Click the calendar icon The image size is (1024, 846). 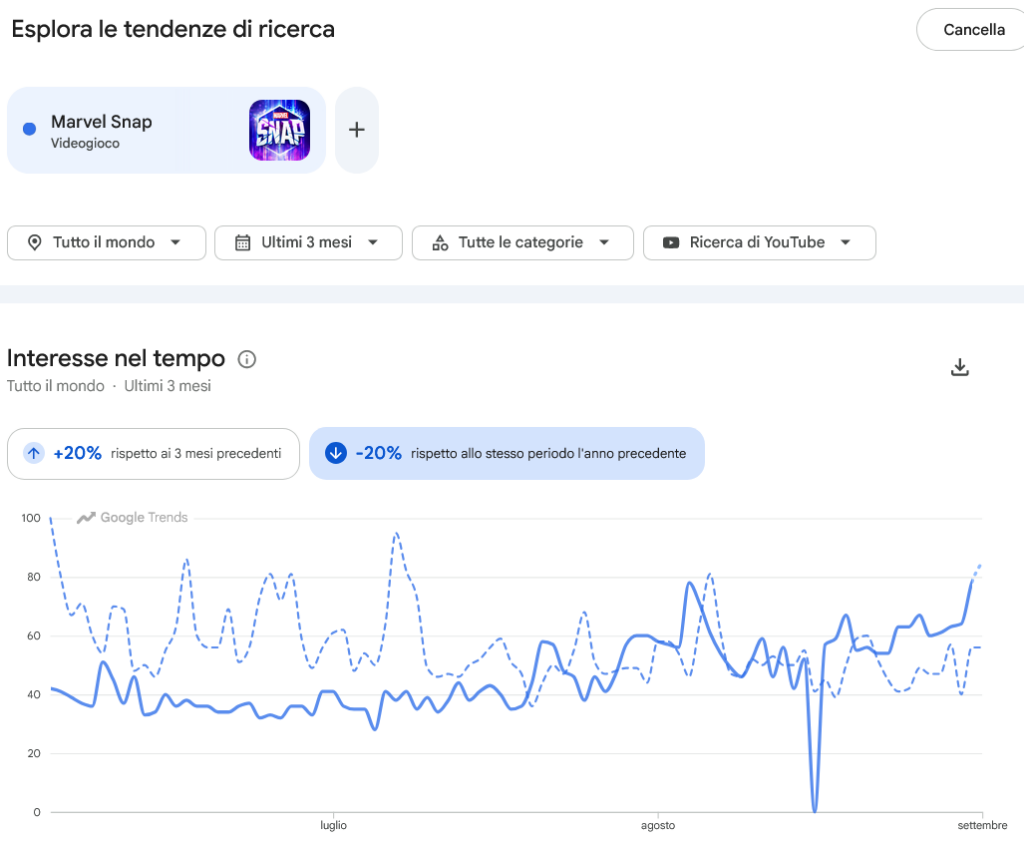pyautogui.click(x=242, y=242)
